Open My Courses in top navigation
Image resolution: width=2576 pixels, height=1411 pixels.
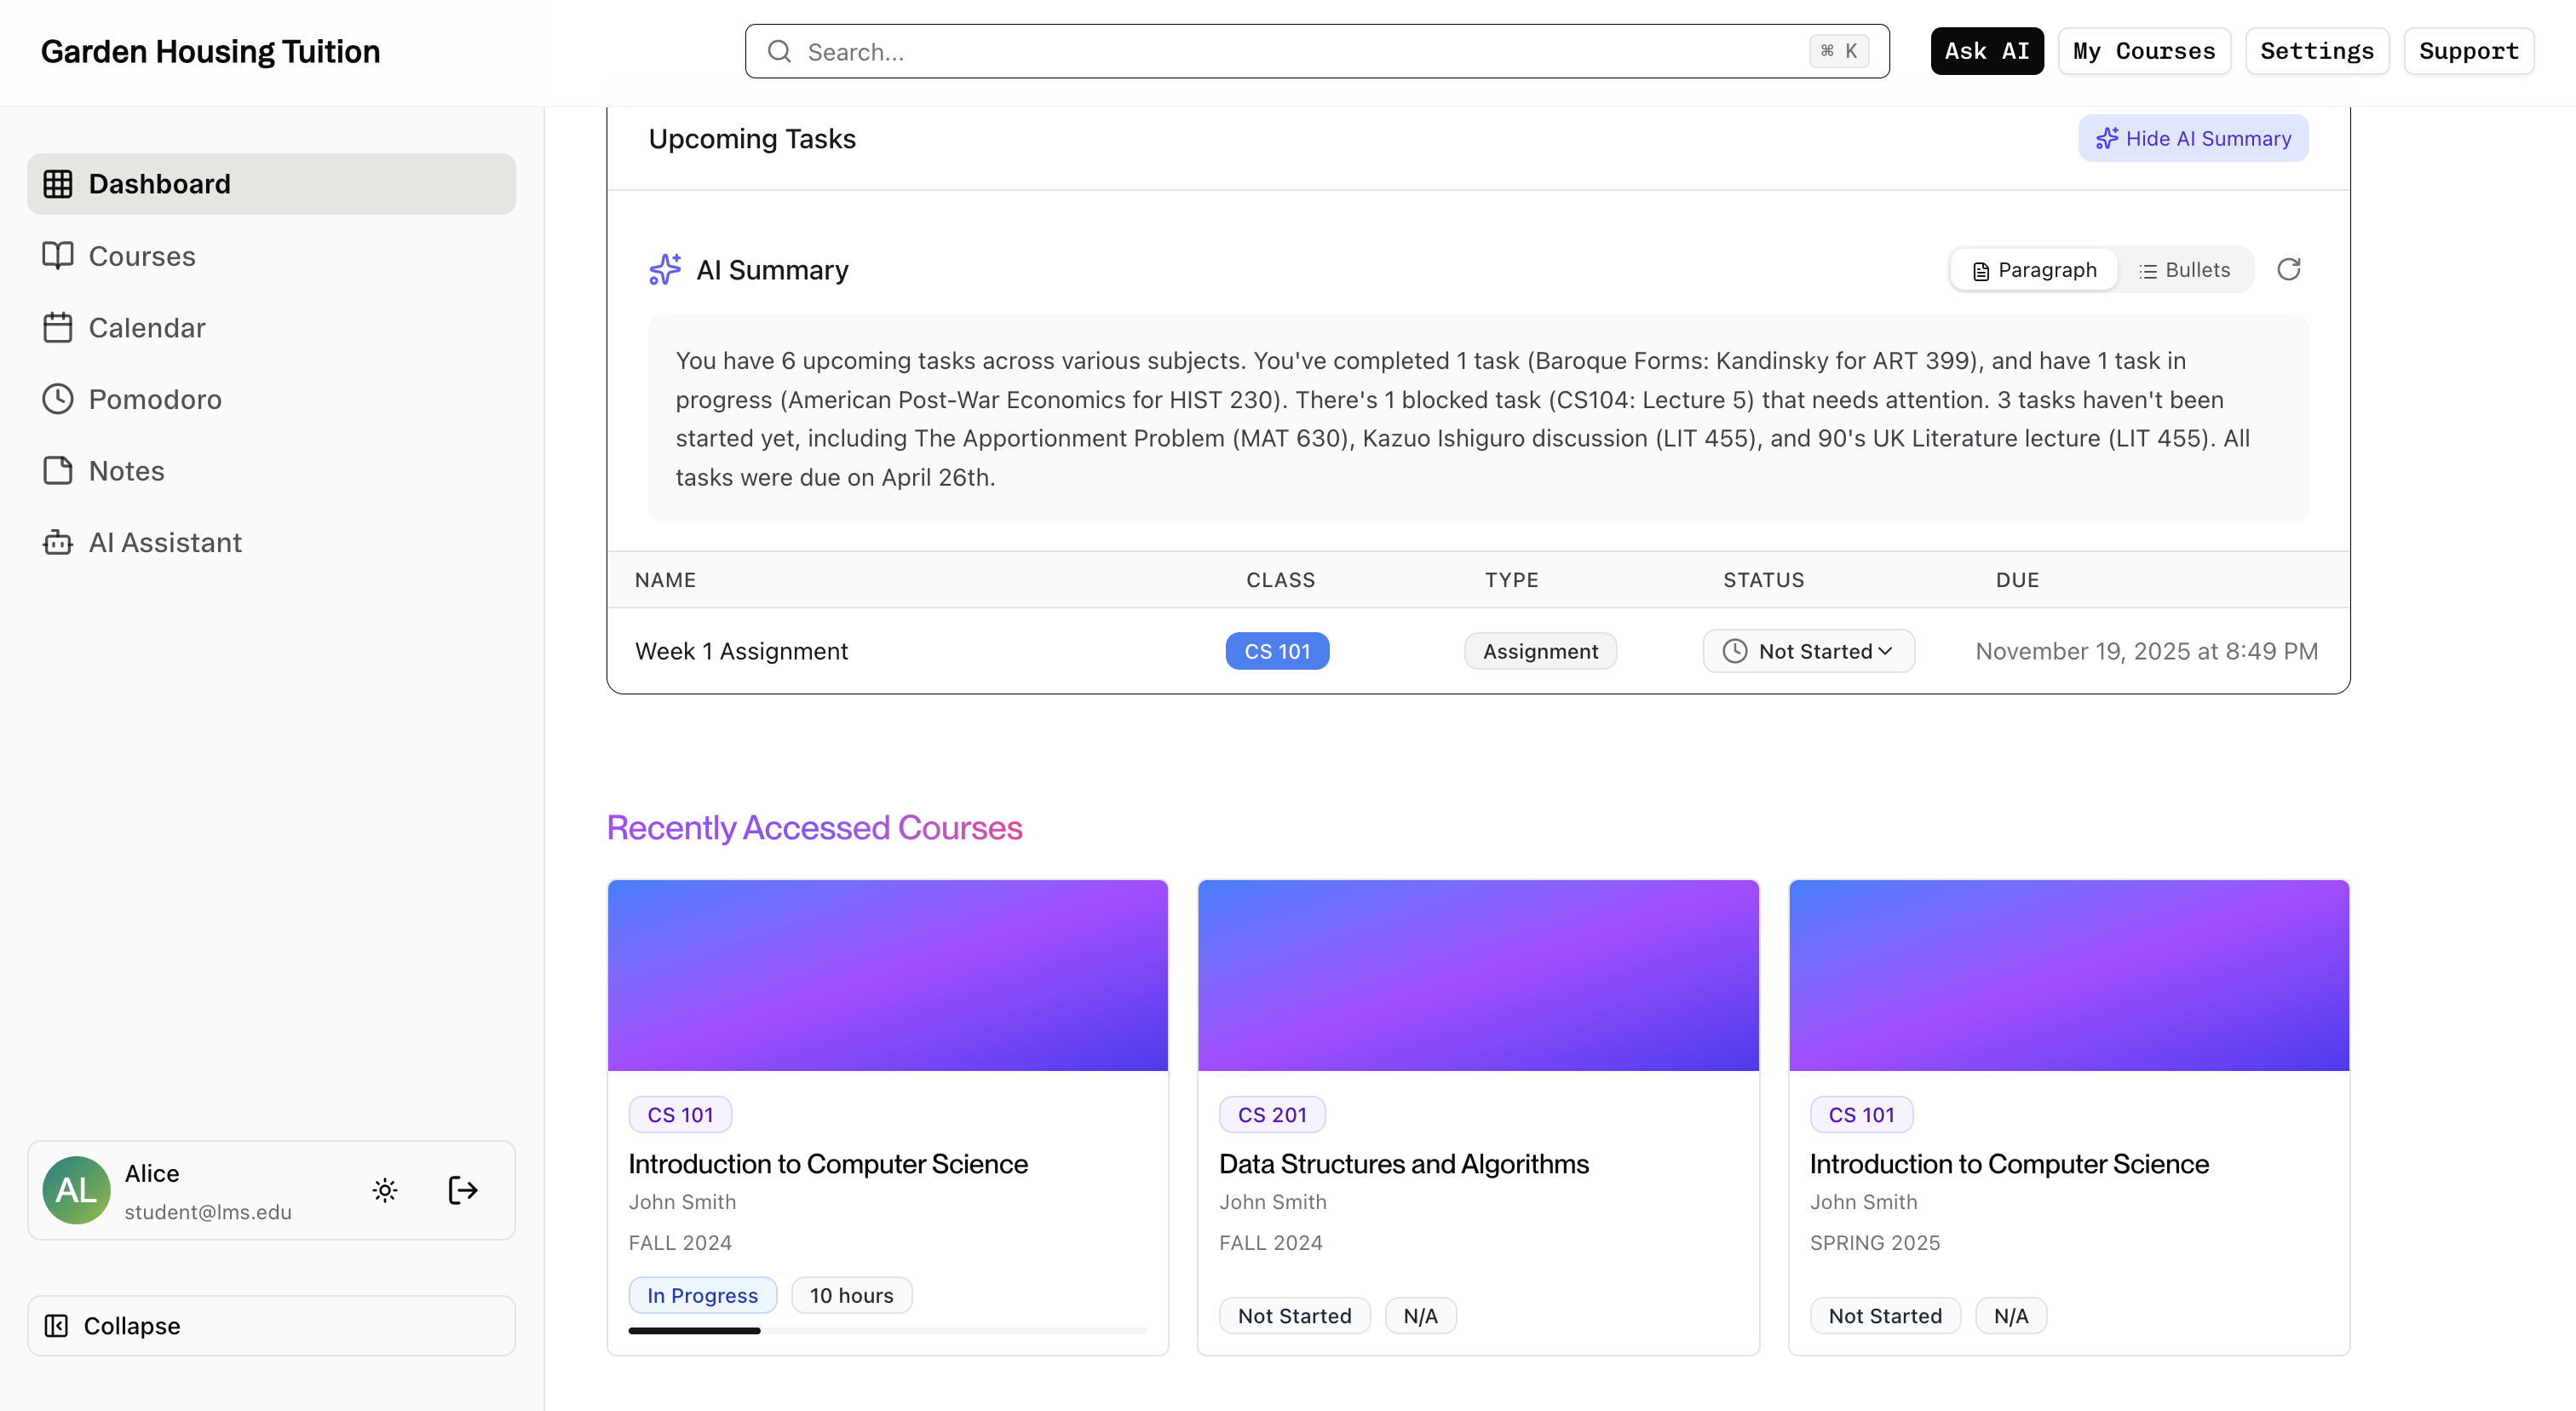[2143, 51]
